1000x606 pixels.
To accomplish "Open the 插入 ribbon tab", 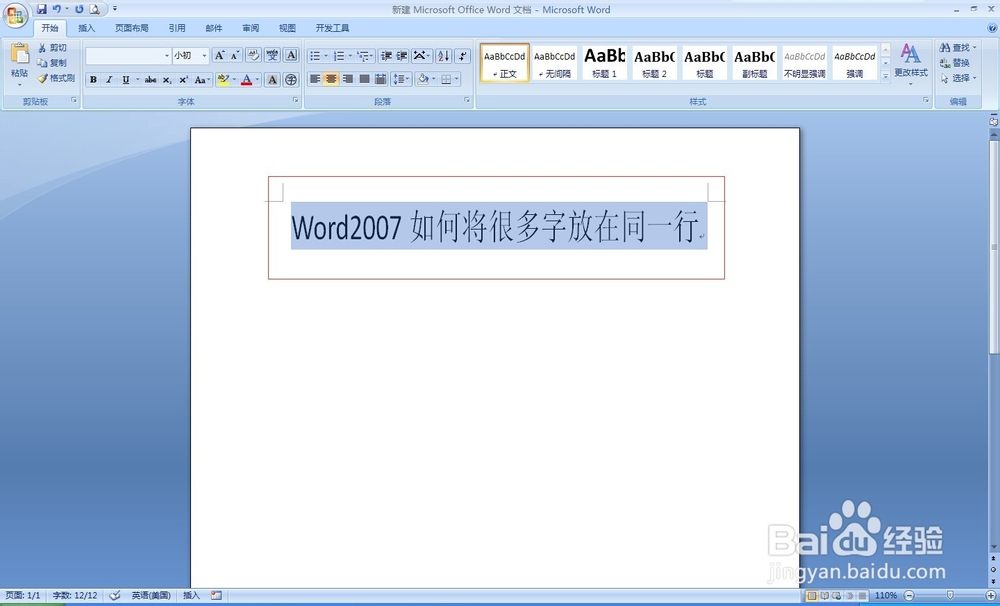I will click(x=86, y=28).
